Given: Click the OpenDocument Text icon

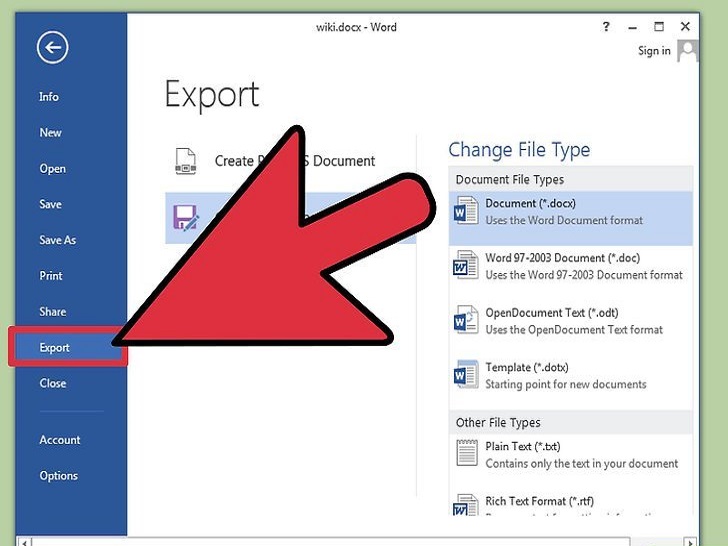Looking at the screenshot, I should (466, 319).
